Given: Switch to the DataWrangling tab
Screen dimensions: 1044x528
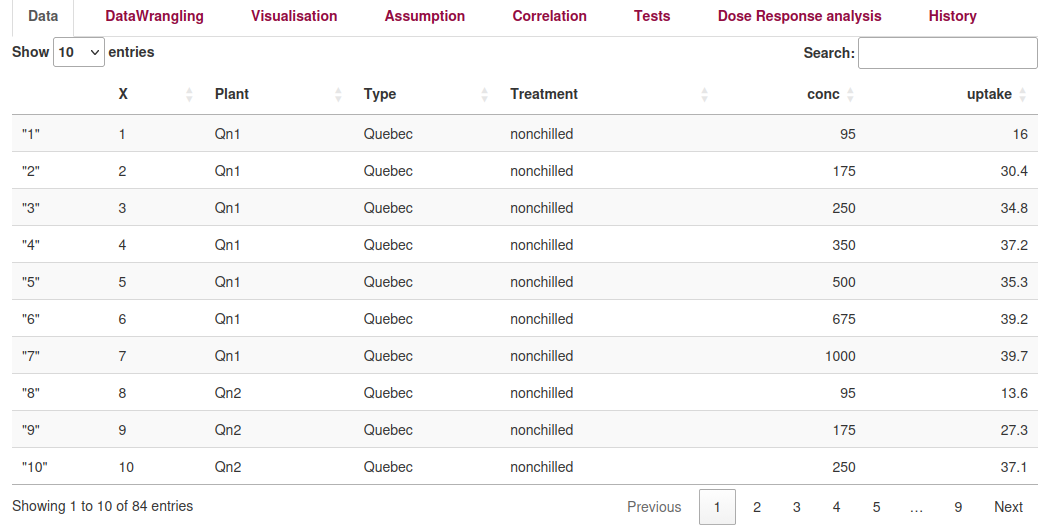Looking at the screenshot, I should click(154, 16).
